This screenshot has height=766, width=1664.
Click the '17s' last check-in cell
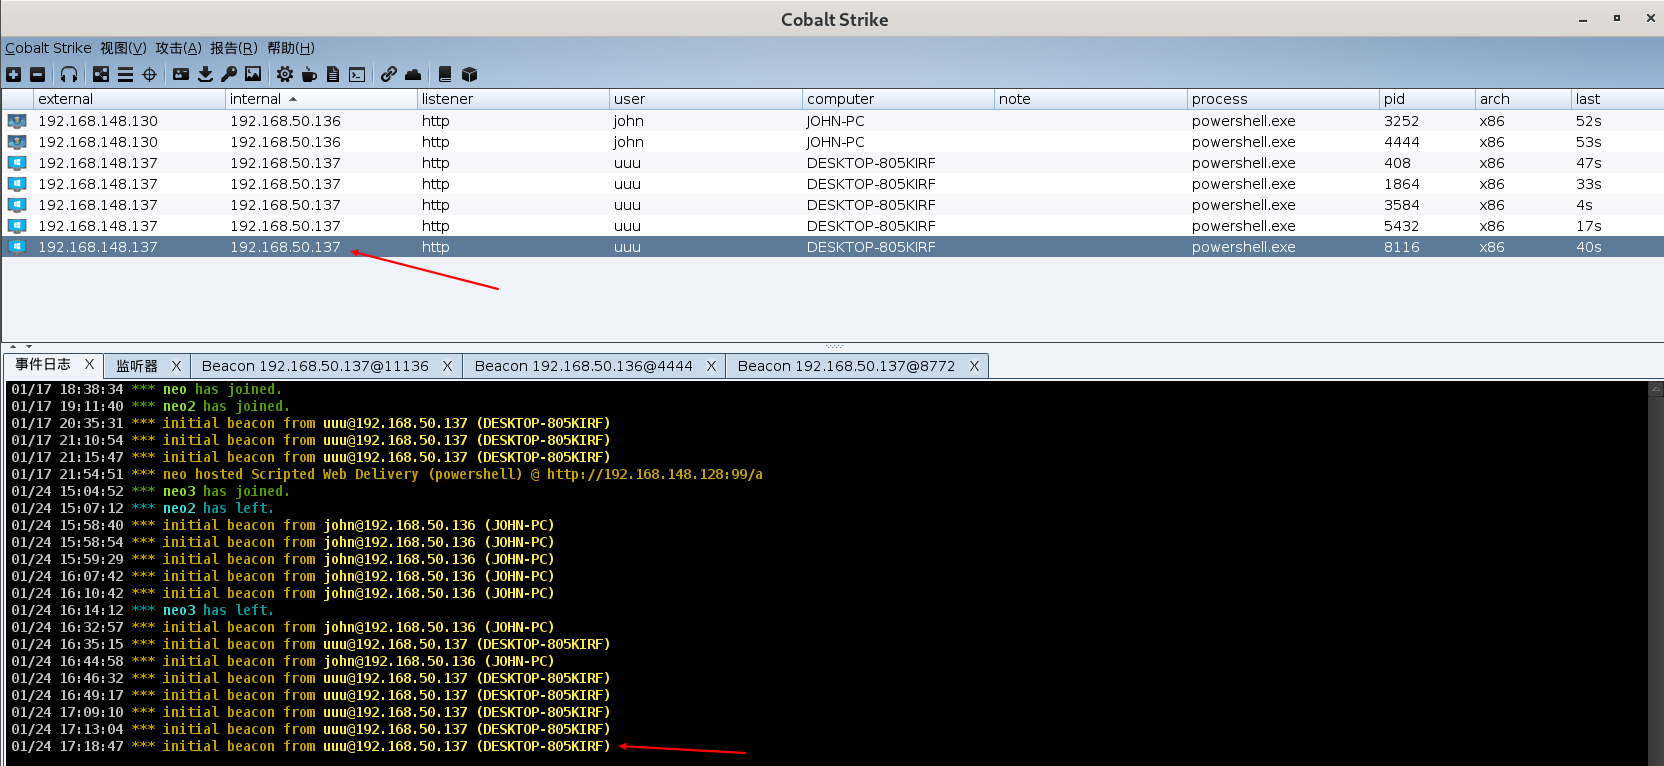(x=1588, y=226)
